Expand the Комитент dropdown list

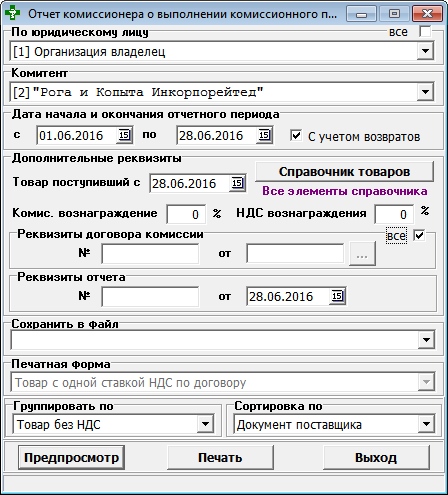coord(425,92)
